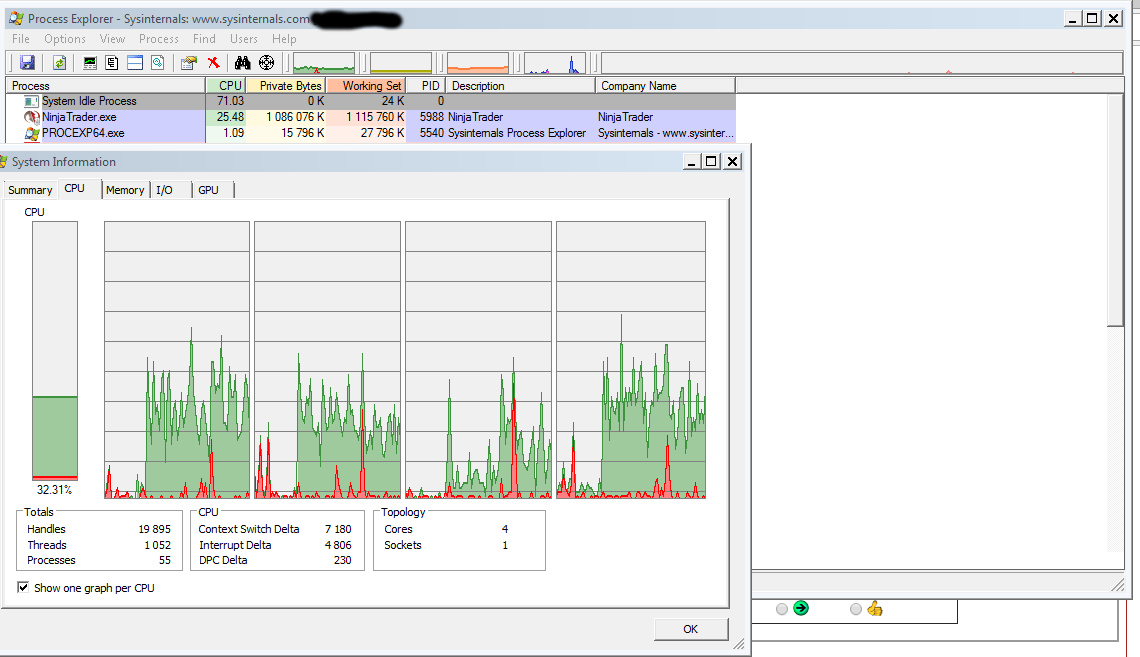The width and height of the screenshot is (1140, 657).
Task: Sort by Private Bytes column header
Action: (286, 86)
